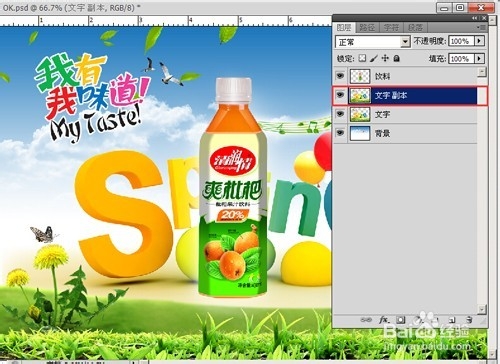This screenshot has width=500, height=364.
Task: Click the 填充 100% input field
Action: point(462,59)
